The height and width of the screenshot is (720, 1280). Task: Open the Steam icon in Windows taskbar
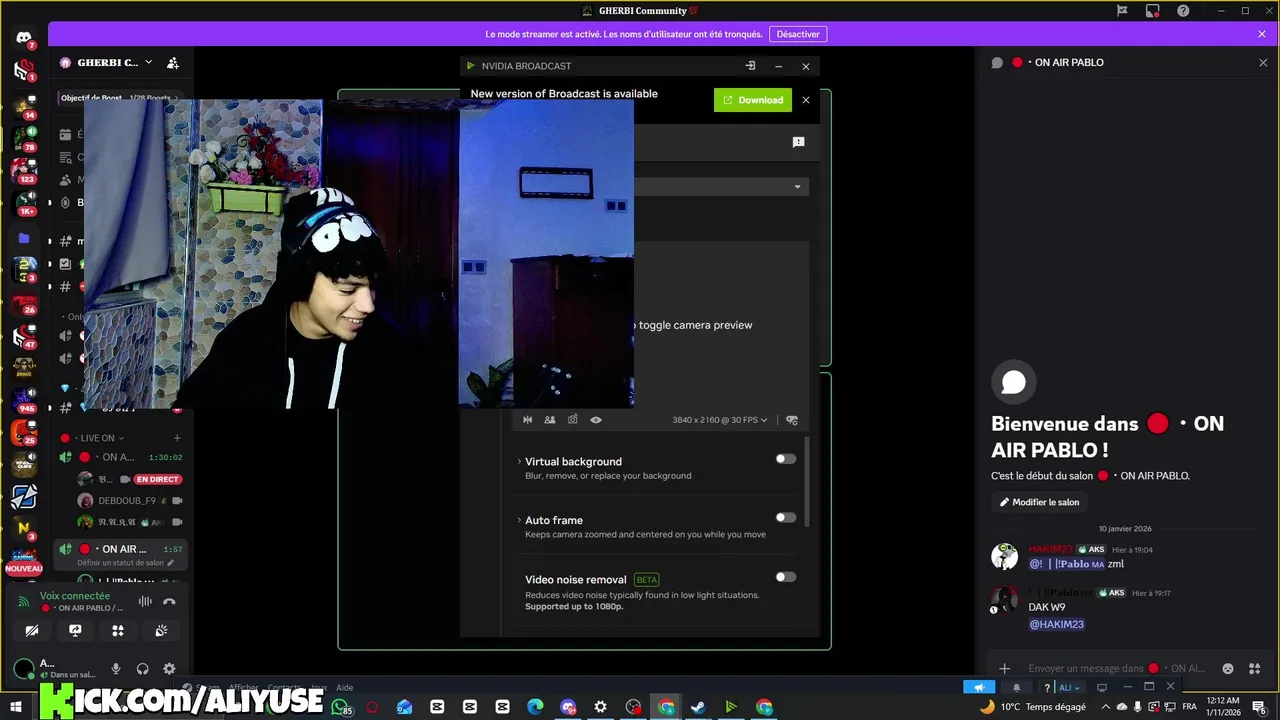coord(698,707)
